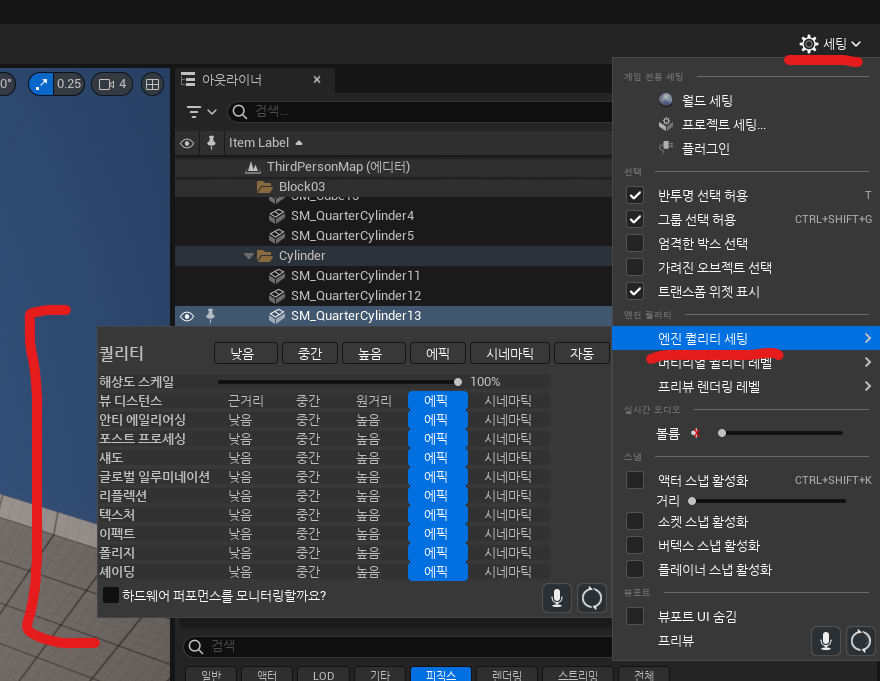Set quality preset to 중간

(310, 353)
